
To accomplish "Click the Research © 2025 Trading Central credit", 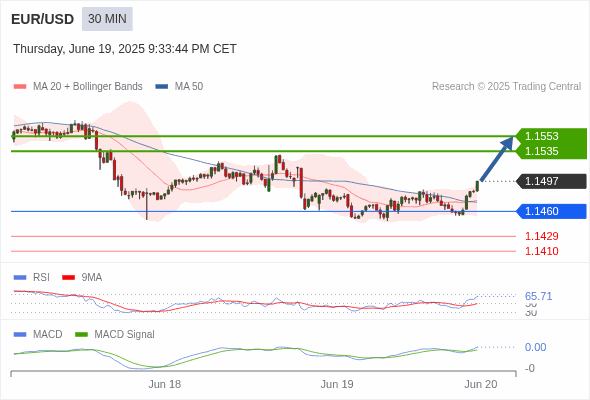I will click(506, 87).
